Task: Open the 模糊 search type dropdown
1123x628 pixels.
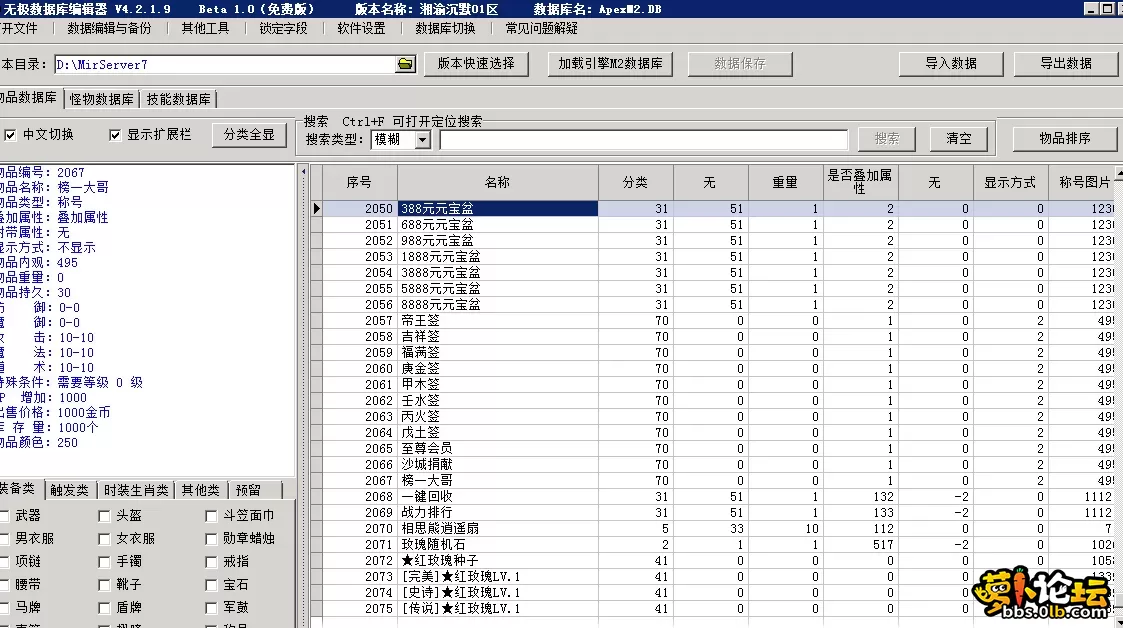Action: pos(424,138)
